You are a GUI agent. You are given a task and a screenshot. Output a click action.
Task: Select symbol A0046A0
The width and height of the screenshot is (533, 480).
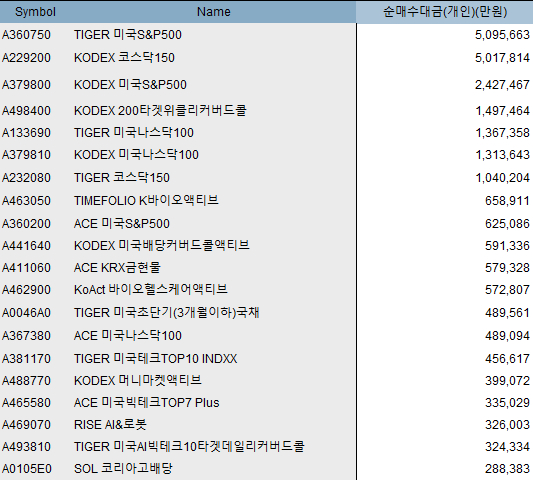tap(26, 313)
